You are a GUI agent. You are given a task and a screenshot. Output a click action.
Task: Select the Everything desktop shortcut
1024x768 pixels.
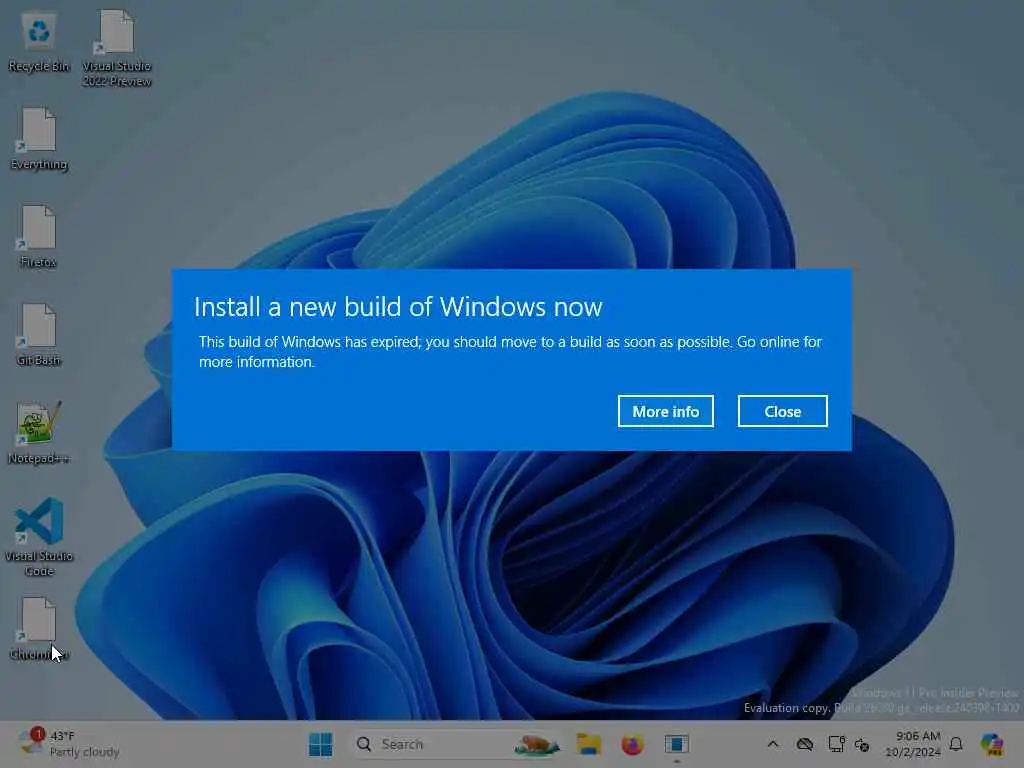(39, 140)
